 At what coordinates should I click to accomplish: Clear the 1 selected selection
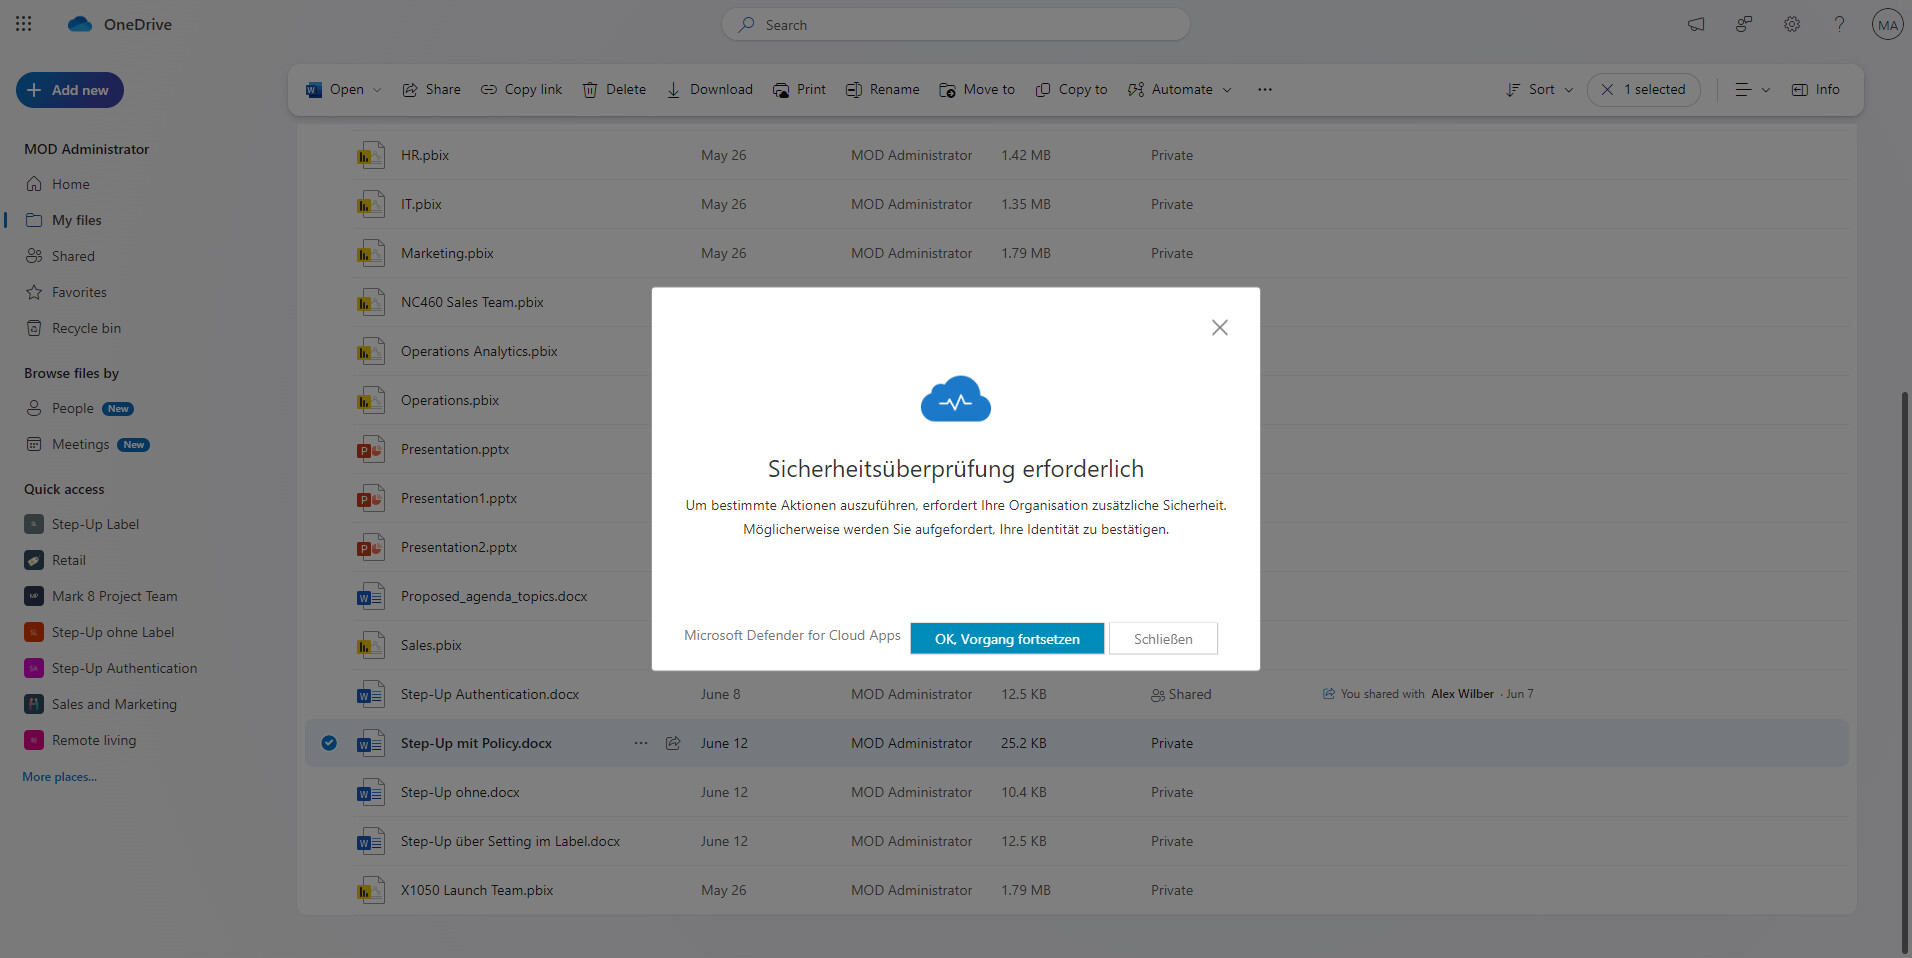tap(1643, 89)
